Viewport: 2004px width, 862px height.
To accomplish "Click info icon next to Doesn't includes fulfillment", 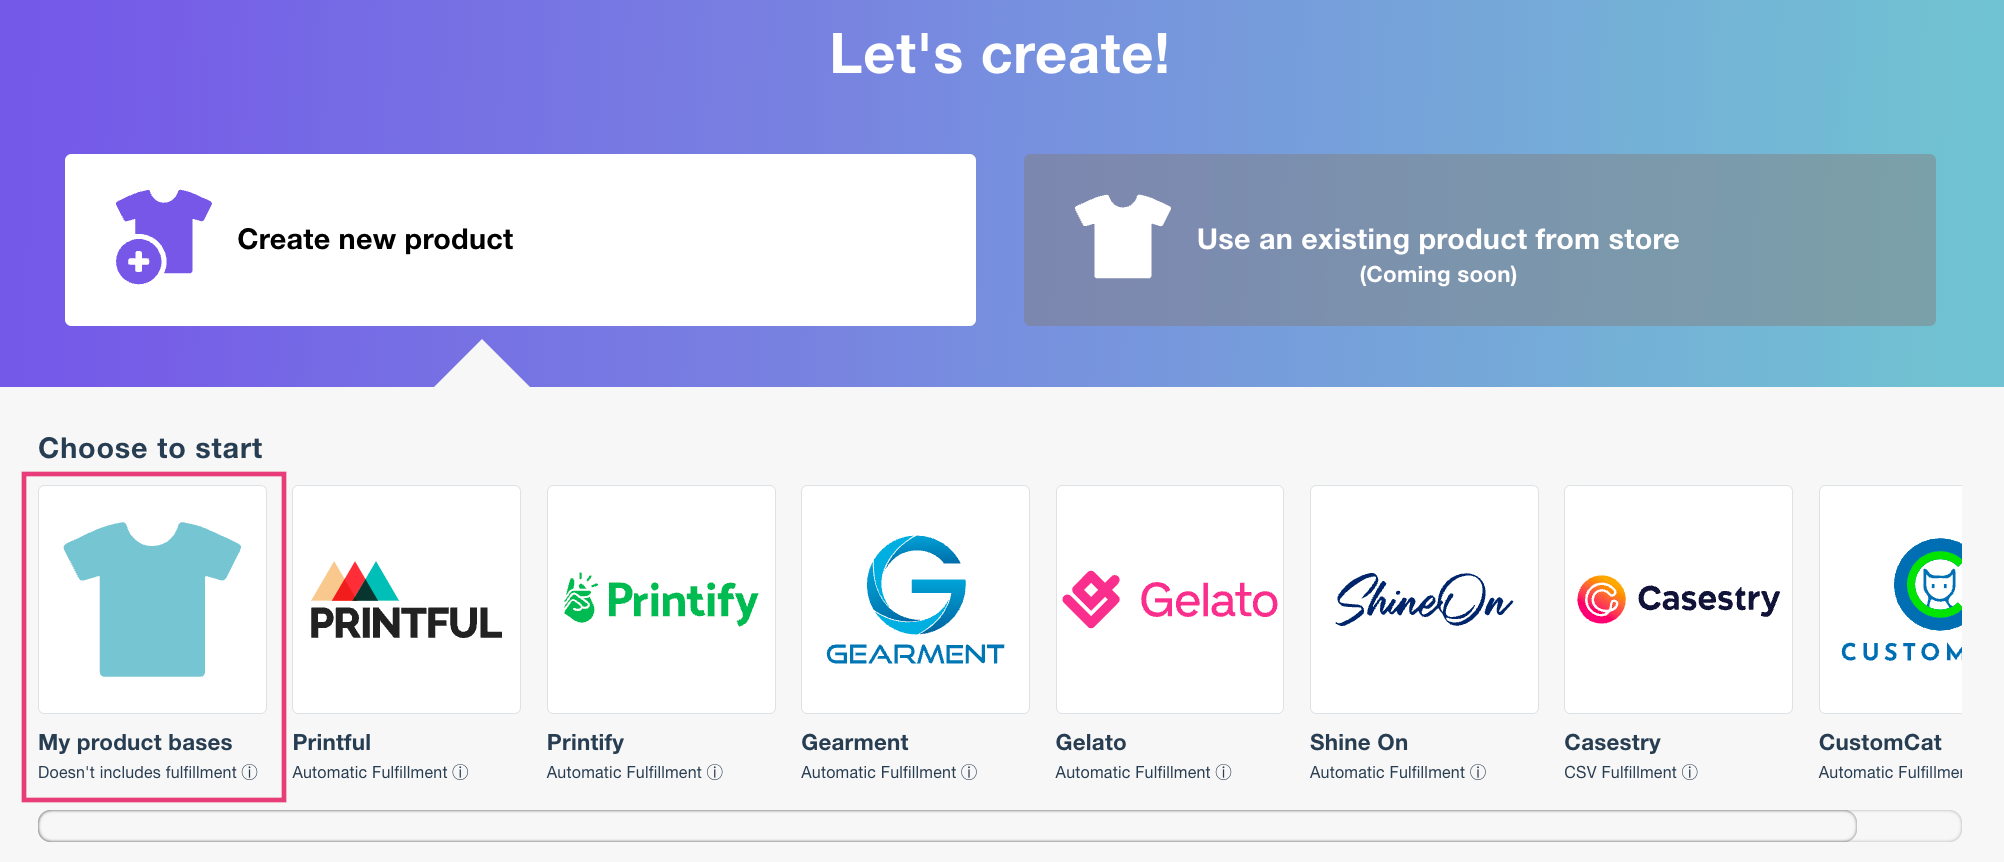I will click(x=249, y=772).
